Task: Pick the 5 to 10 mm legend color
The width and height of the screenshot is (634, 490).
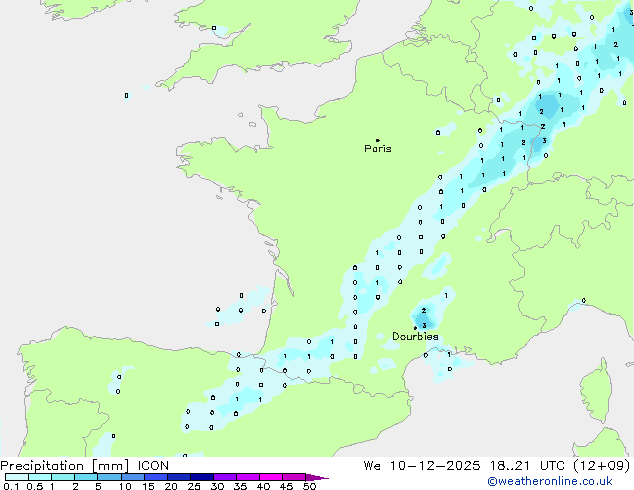Action: tap(110, 477)
